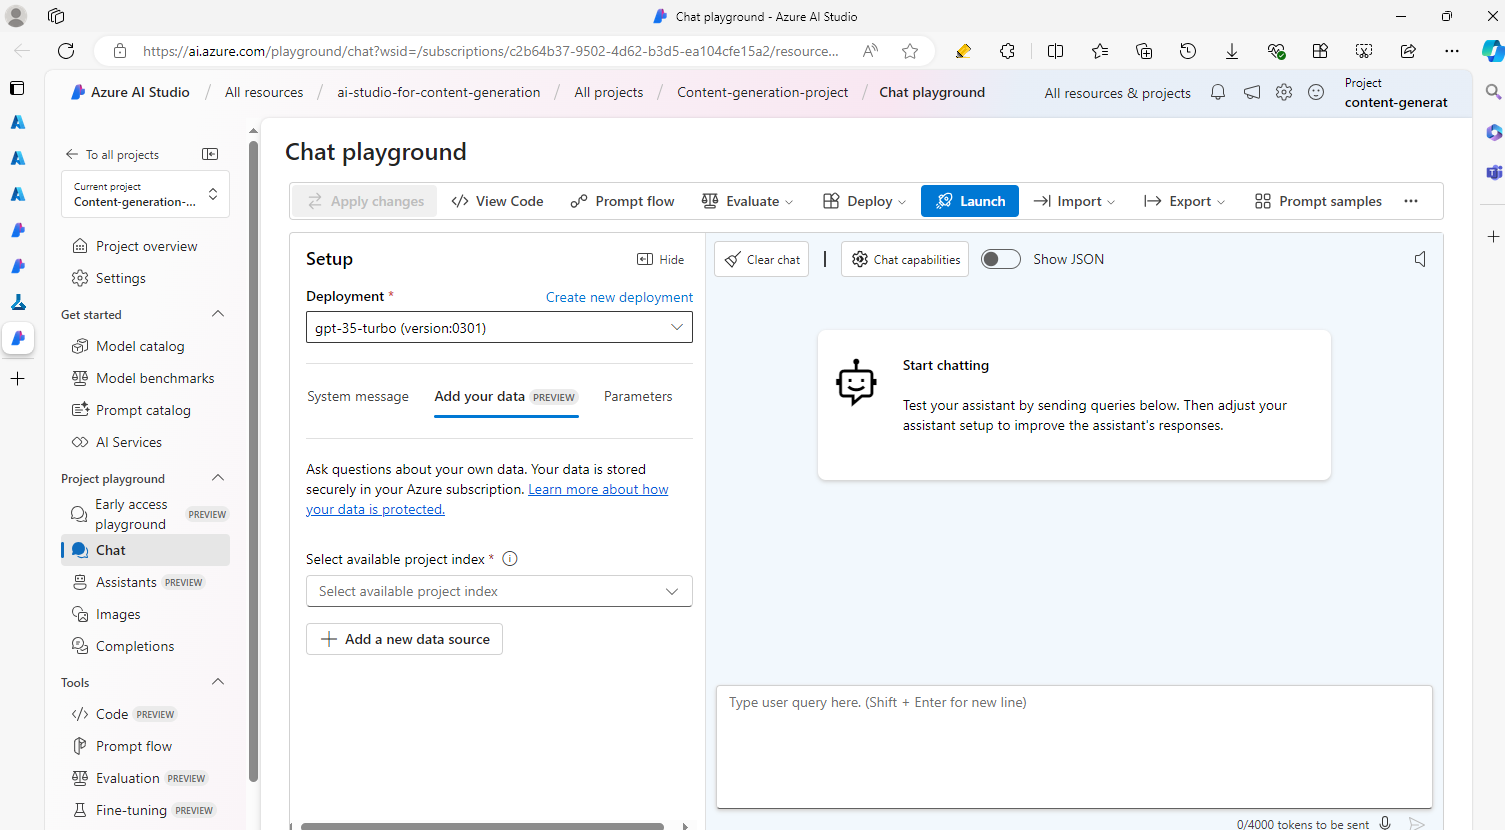The image size is (1505, 830).
Task: Collapse the Project playground section
Action: (218, 478)
